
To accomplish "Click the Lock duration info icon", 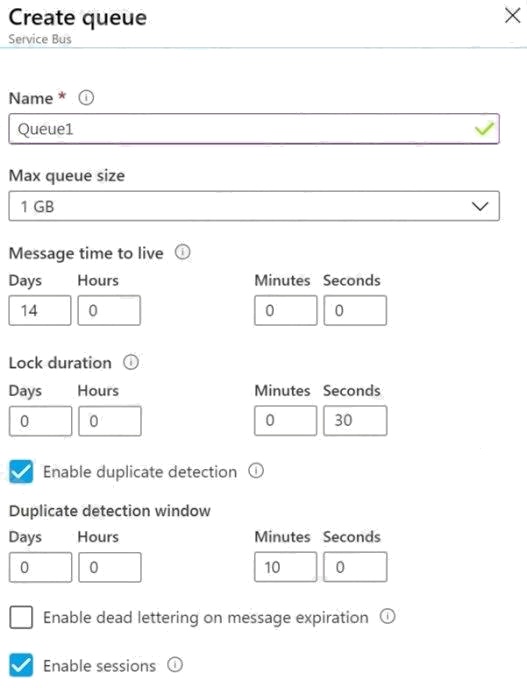I will 131,362.
